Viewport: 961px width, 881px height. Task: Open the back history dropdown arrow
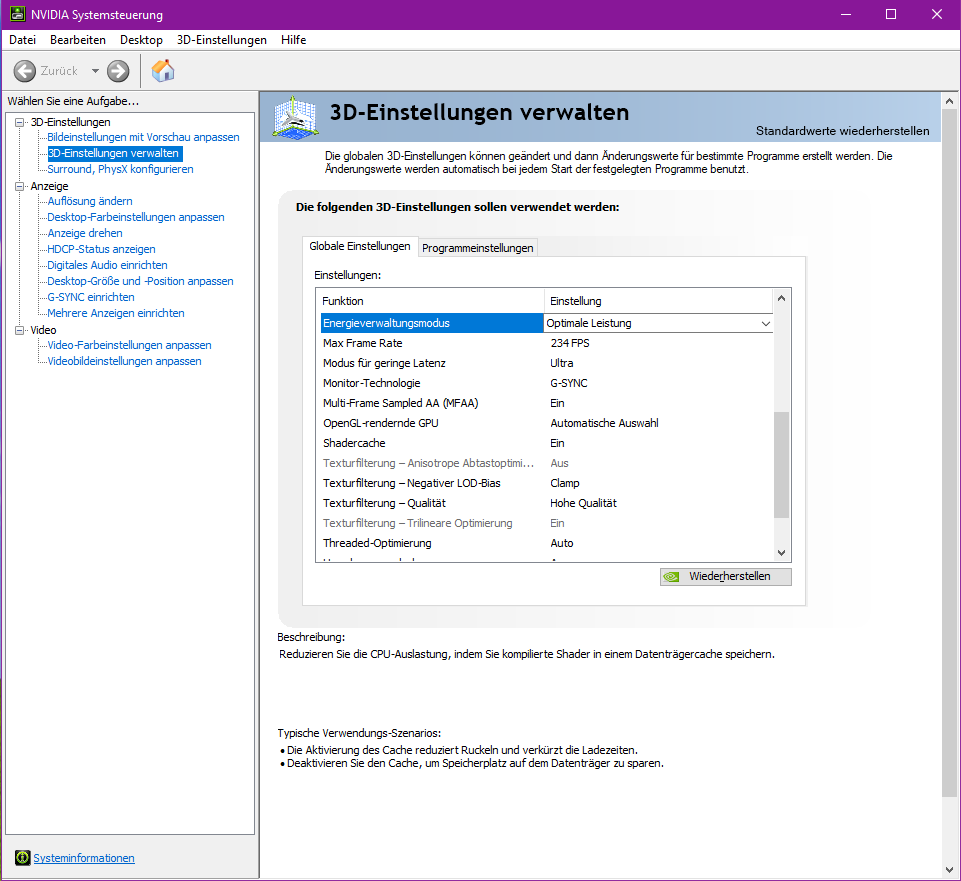coord(95,71)
